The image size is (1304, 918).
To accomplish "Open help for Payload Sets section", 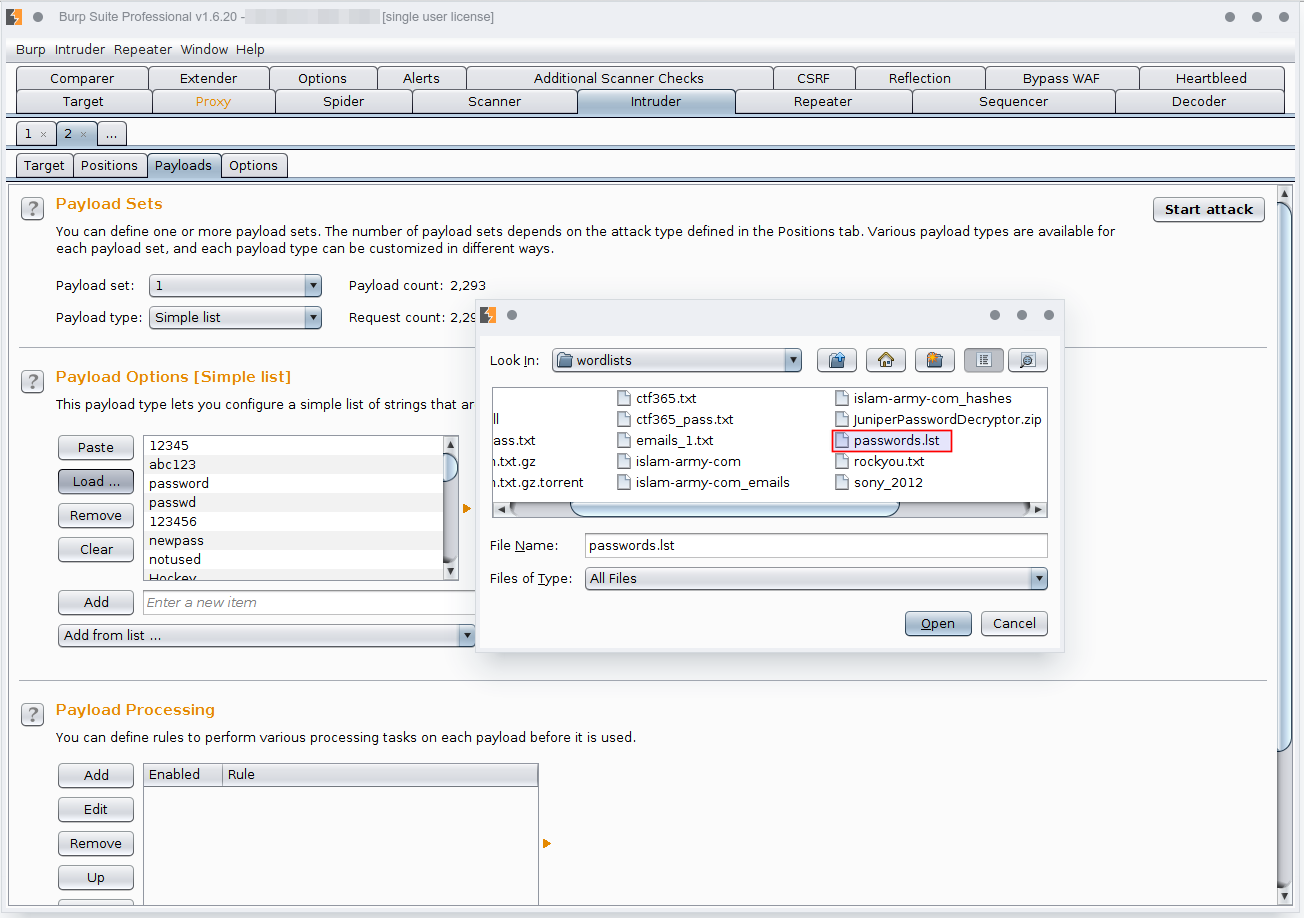I will [x=33, y=209].
